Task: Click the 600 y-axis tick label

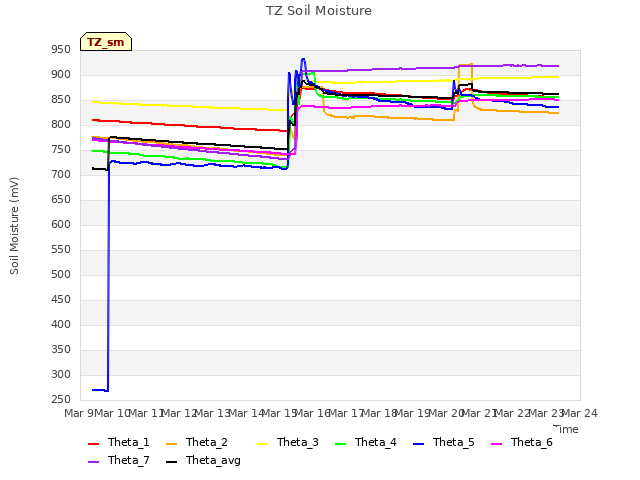Action: coord(61,224)
